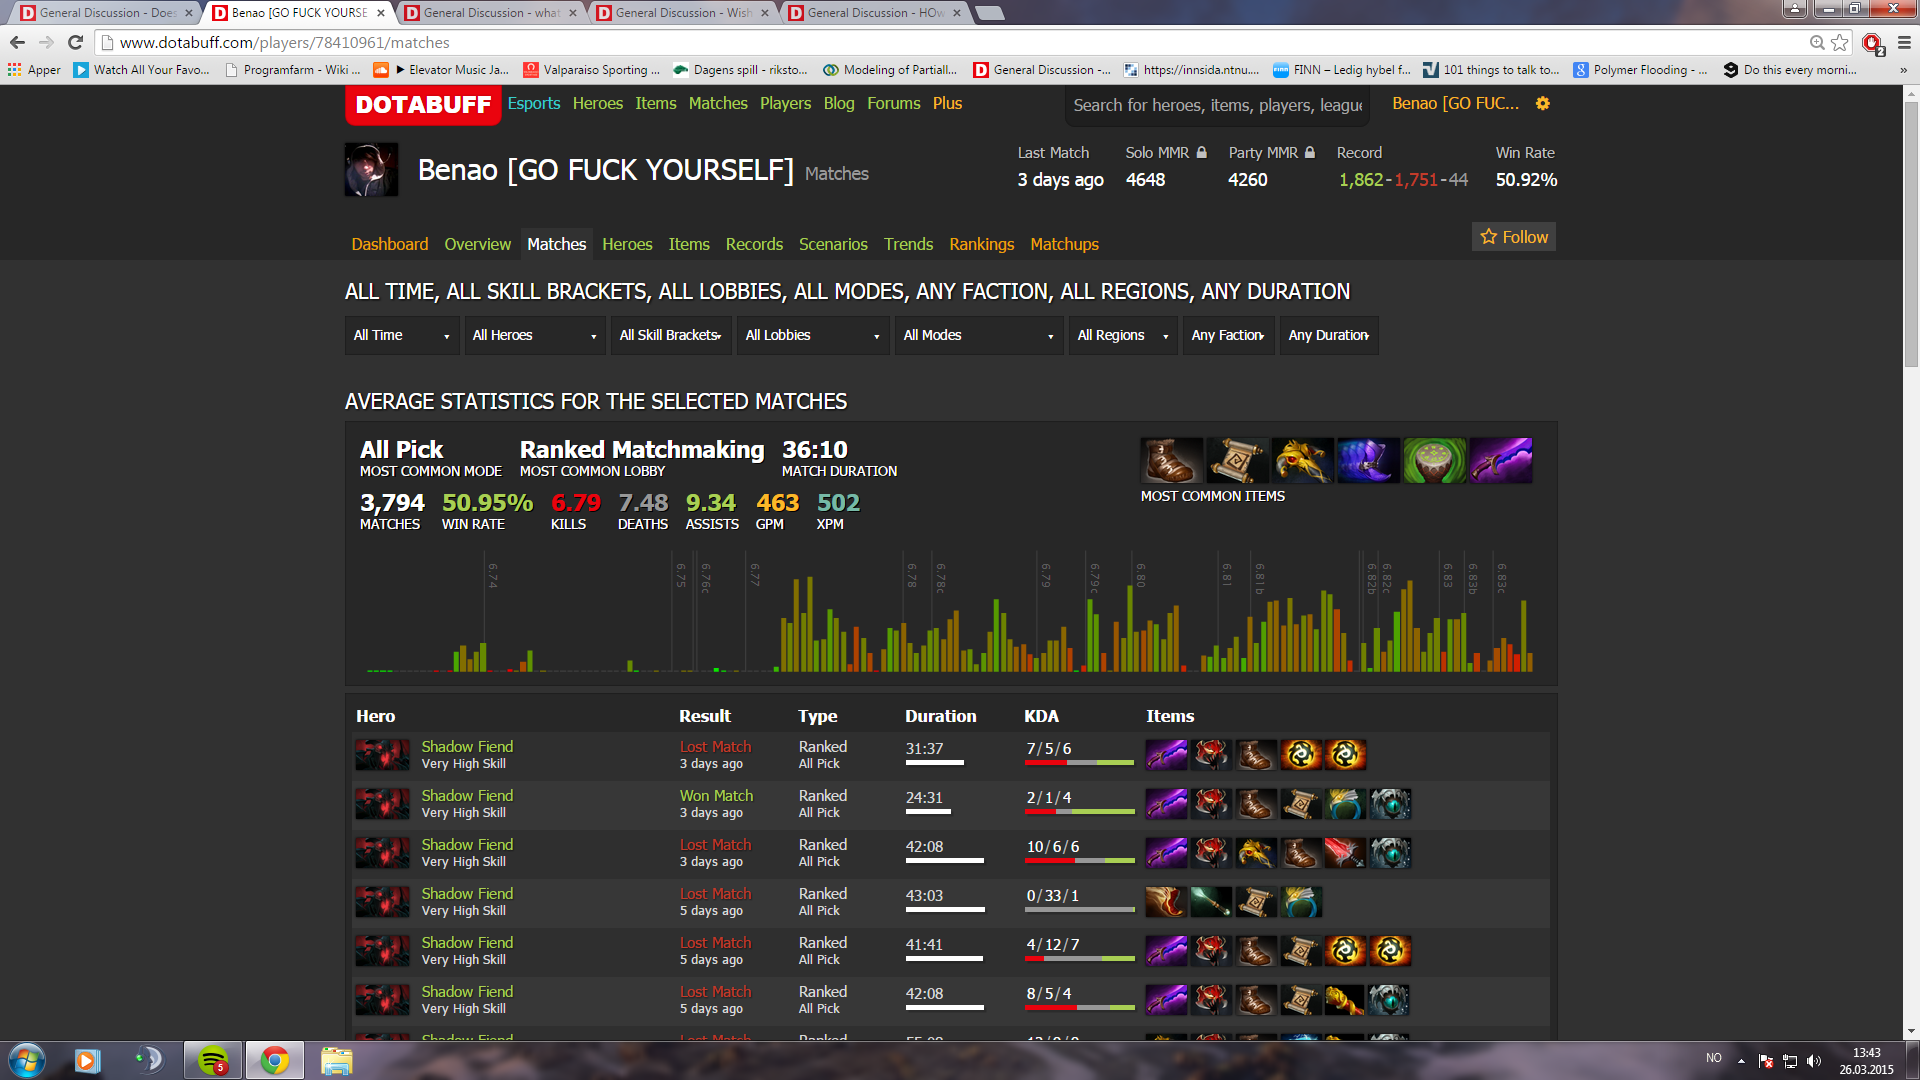Screen dimensions: 1920x1080
Task: Click the DOTABUFF logo
Action: (x=423, y=105)
